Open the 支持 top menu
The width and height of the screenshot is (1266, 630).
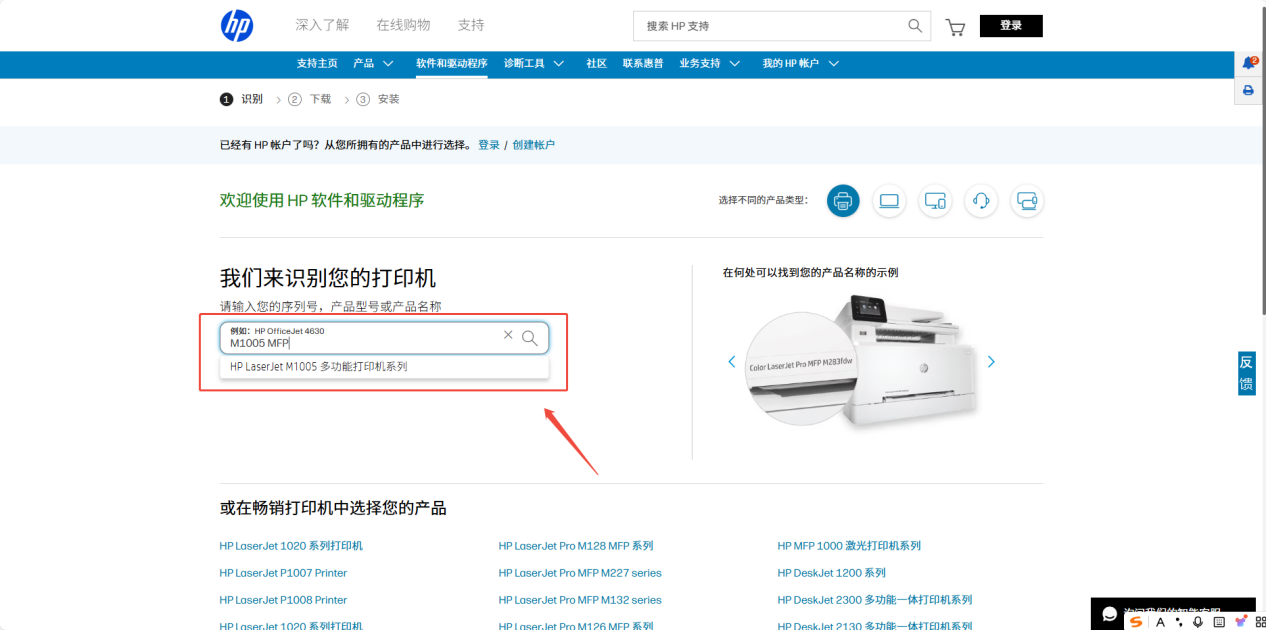[471, 25]
